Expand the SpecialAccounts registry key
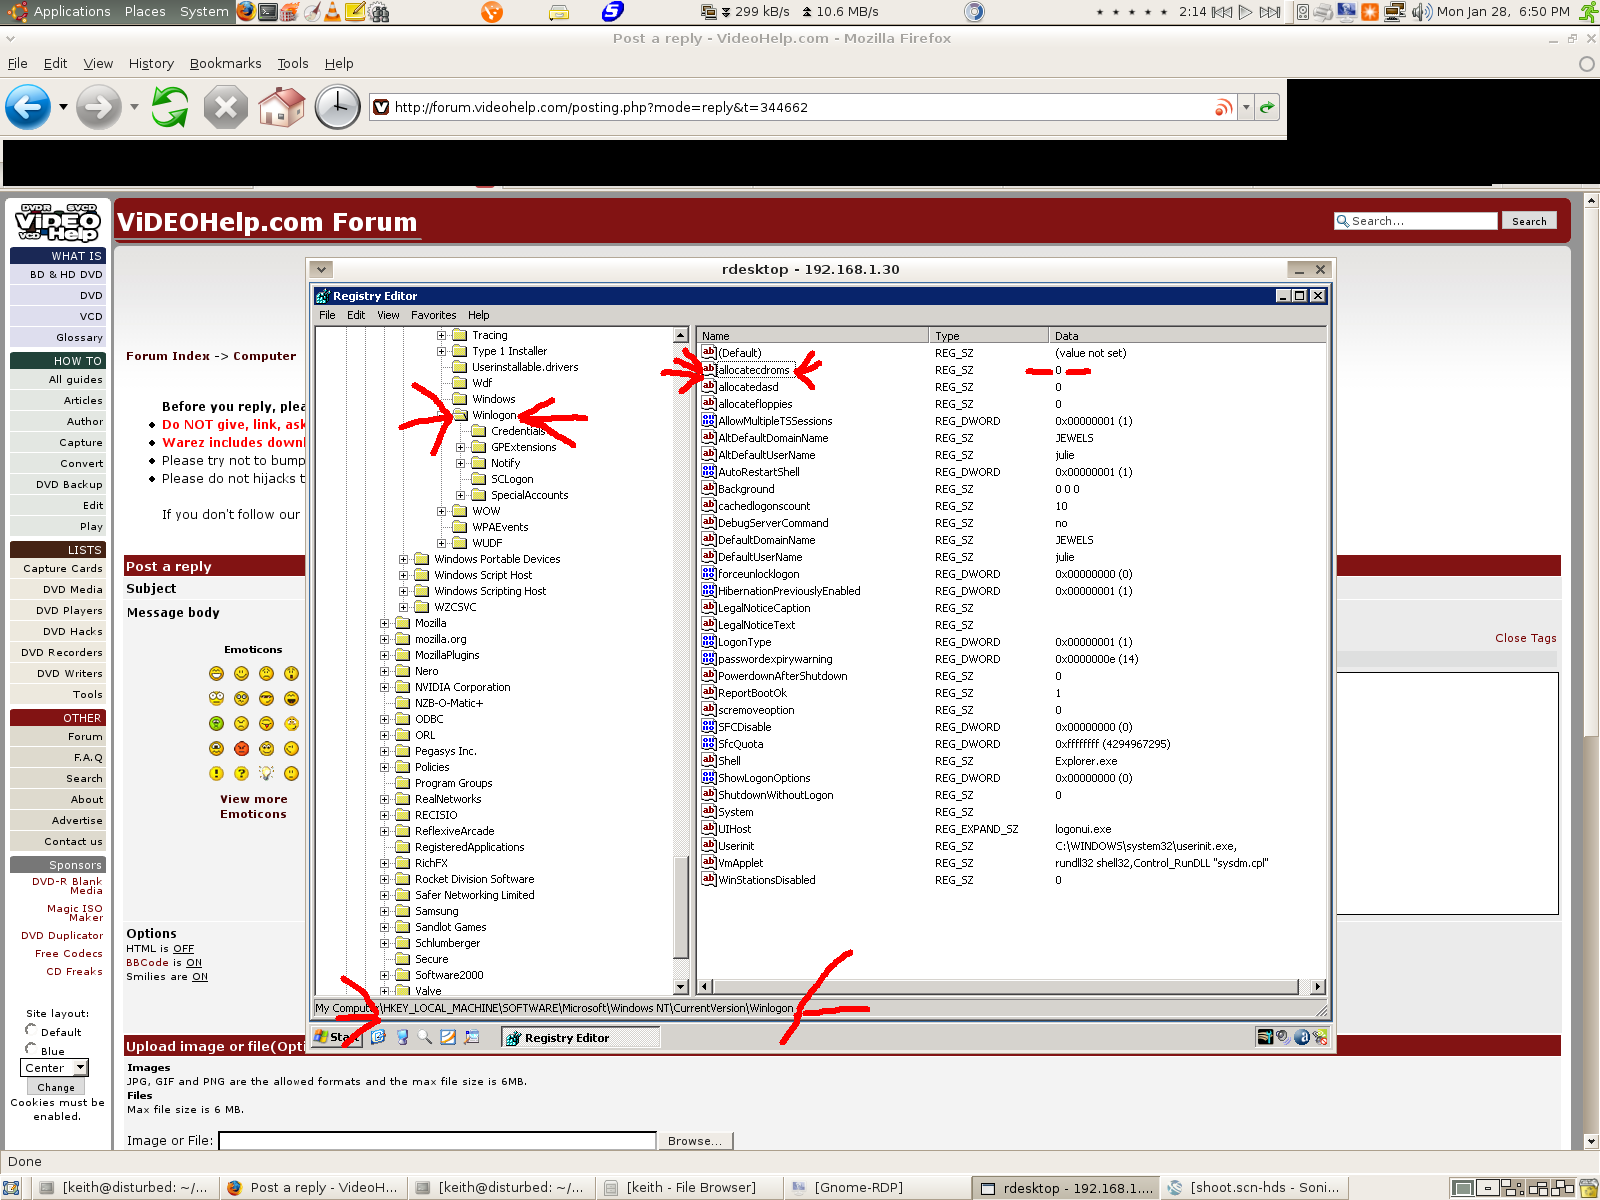This screenshot has height=1200, width=1600. pyautogui.click(x=461, y=495)
